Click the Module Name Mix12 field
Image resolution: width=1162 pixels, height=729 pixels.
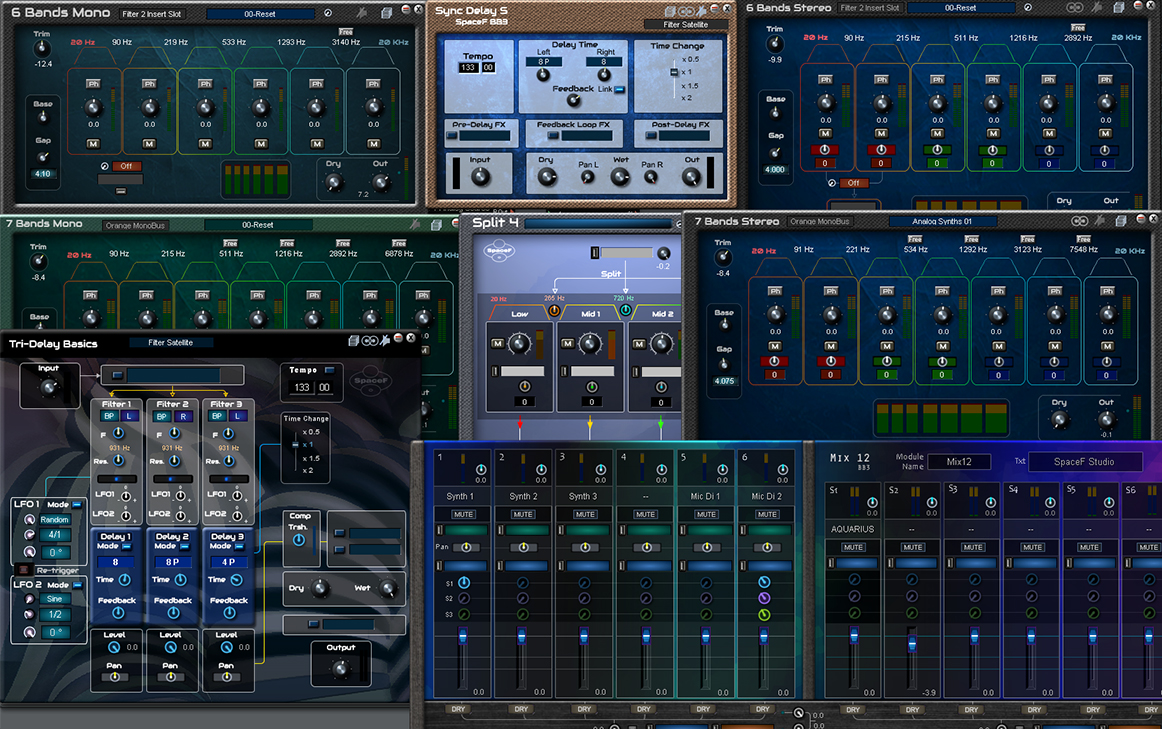(x=959, y=462)
